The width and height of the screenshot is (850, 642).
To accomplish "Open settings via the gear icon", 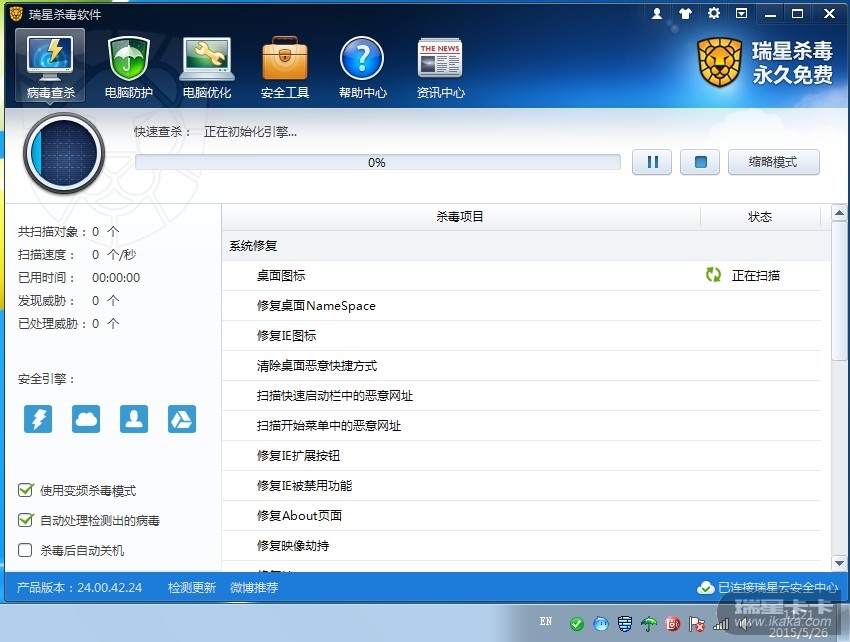I will pos(714,13).
